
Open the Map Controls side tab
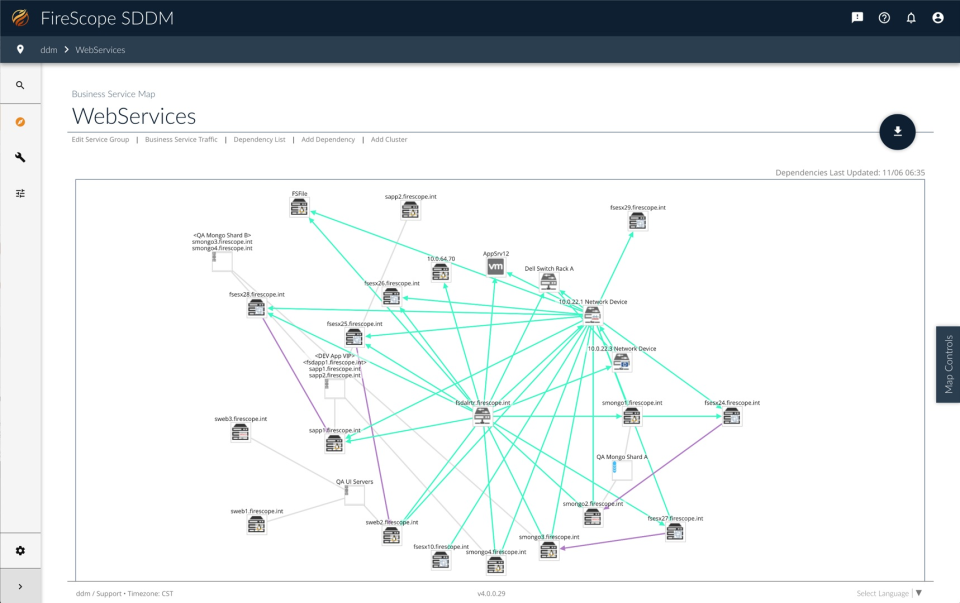(948, 364)
